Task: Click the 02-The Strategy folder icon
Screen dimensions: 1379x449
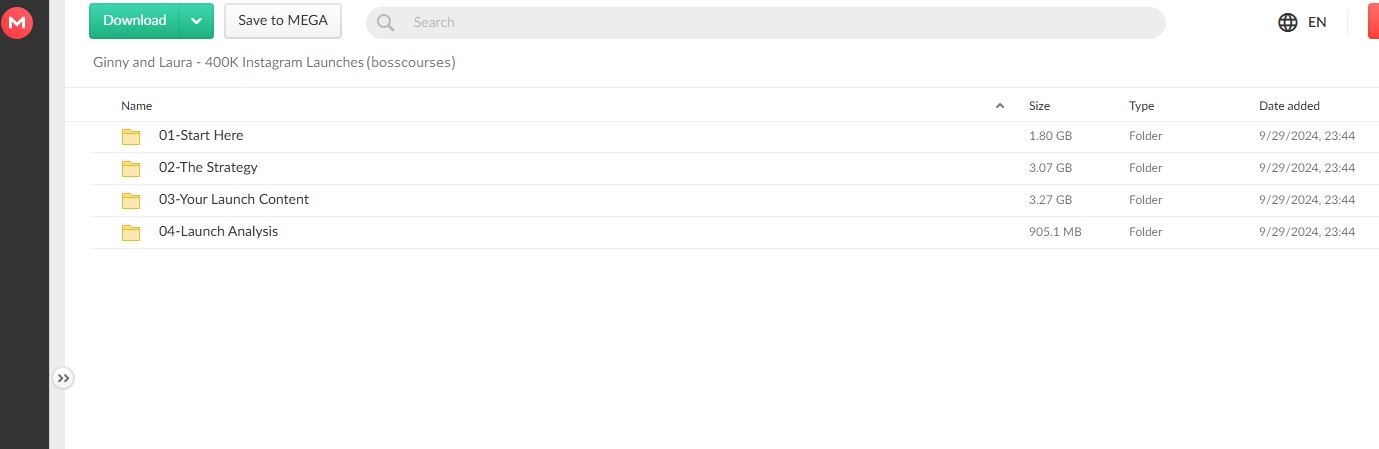Action: 131,168
